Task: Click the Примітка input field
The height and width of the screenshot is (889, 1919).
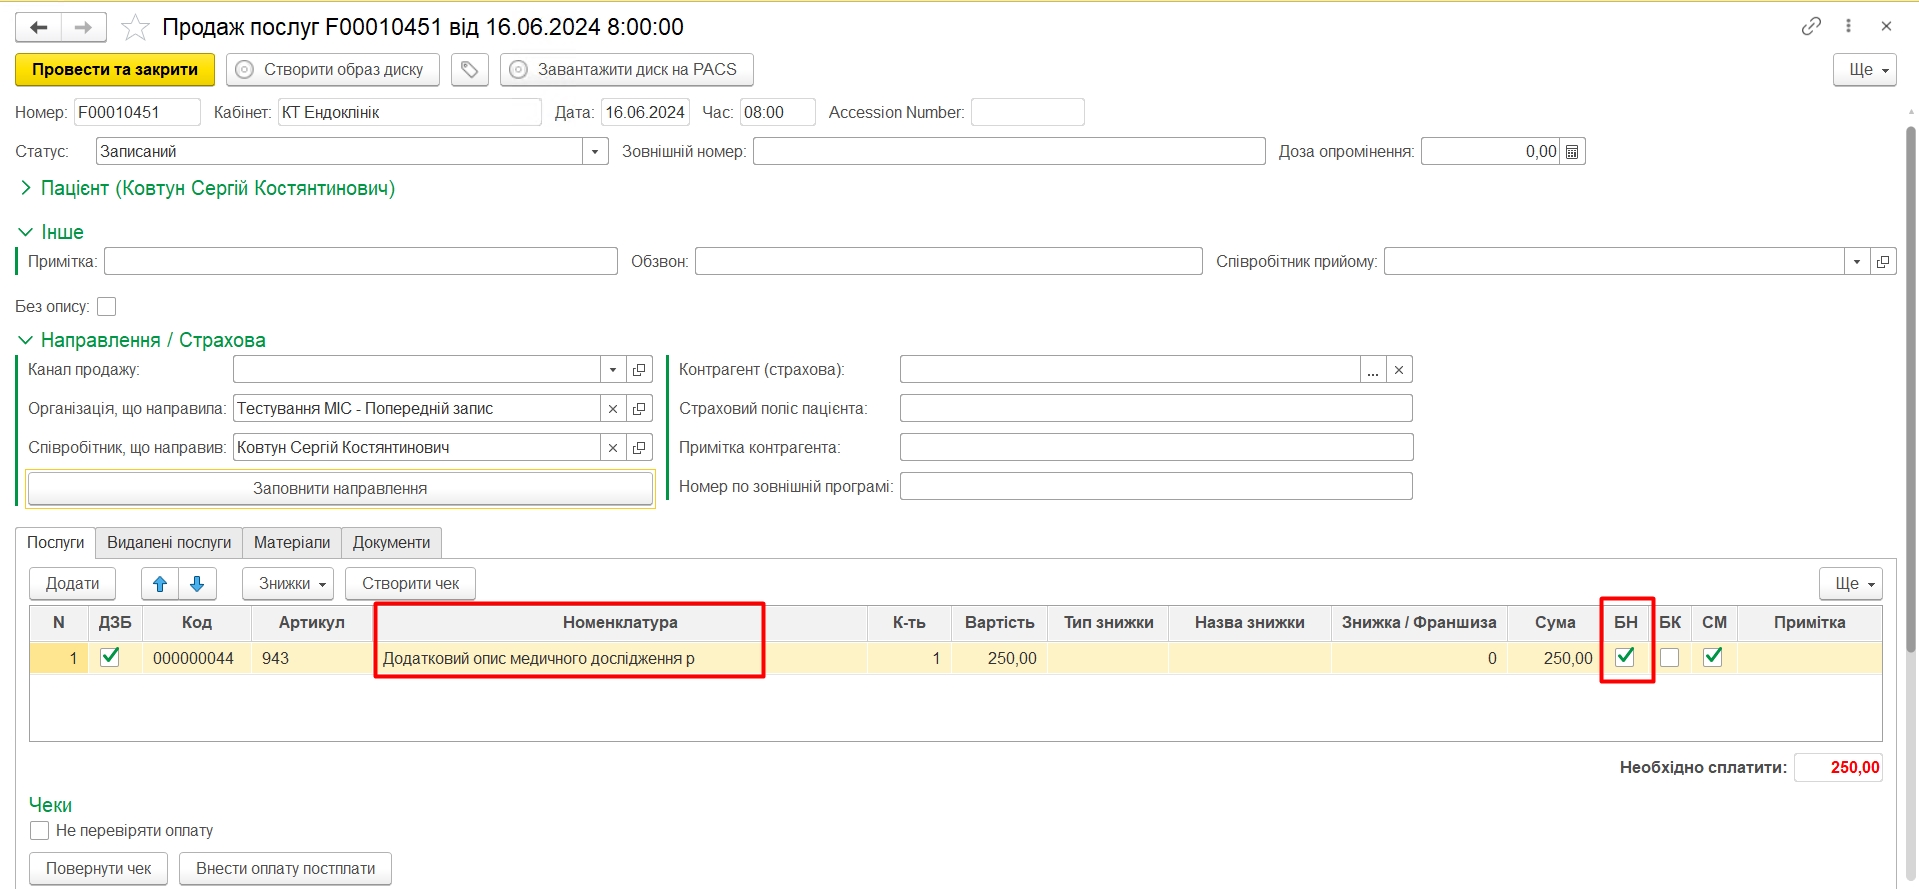Action: [360, 262]
